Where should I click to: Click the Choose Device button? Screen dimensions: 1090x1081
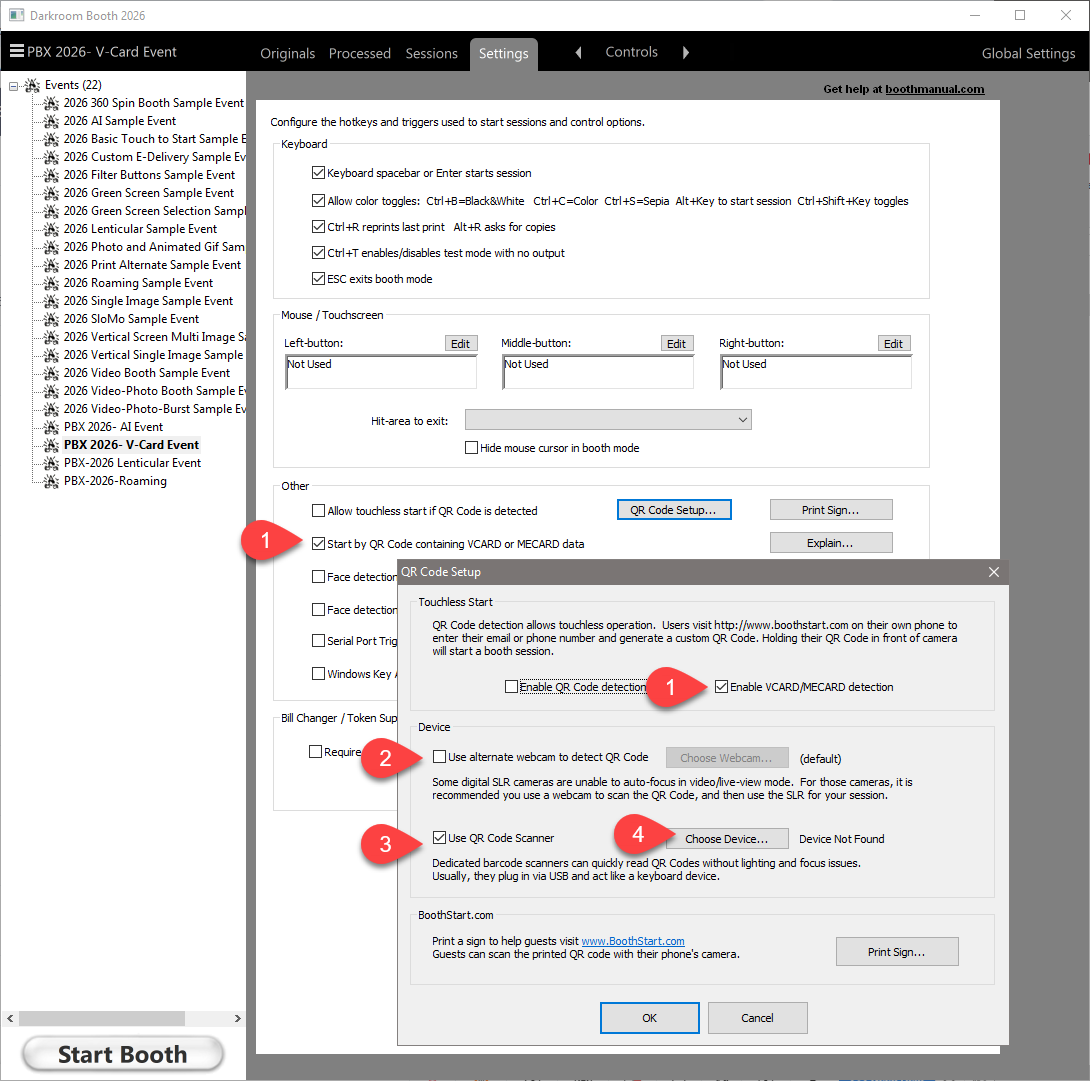point(726,839)
